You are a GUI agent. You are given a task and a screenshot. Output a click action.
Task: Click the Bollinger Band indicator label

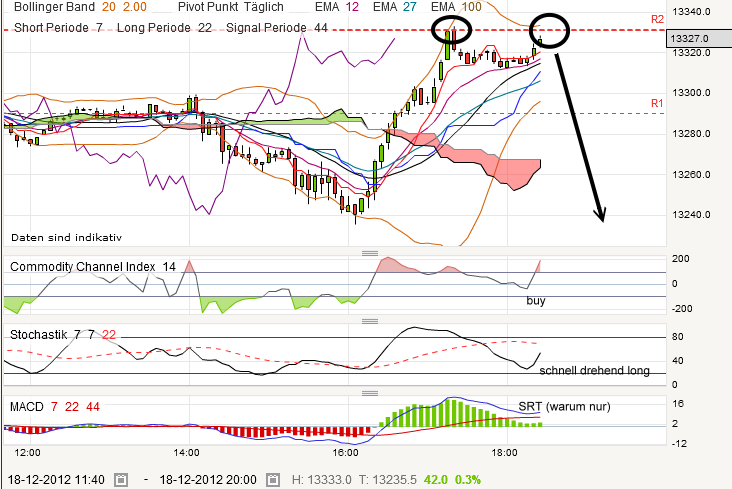click(x=54, y=7)
